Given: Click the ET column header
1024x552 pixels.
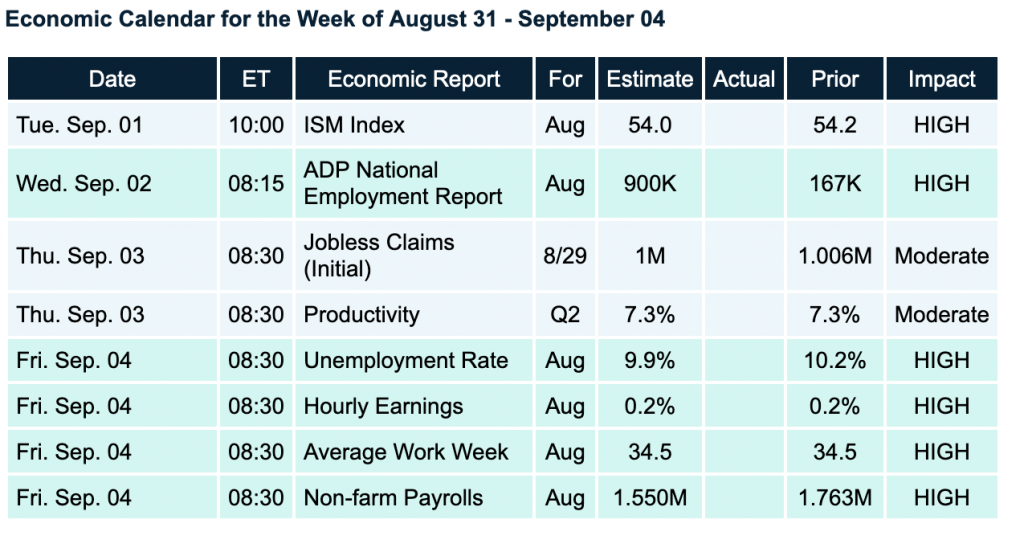Looking at the screenshot, I should [256, 79].
